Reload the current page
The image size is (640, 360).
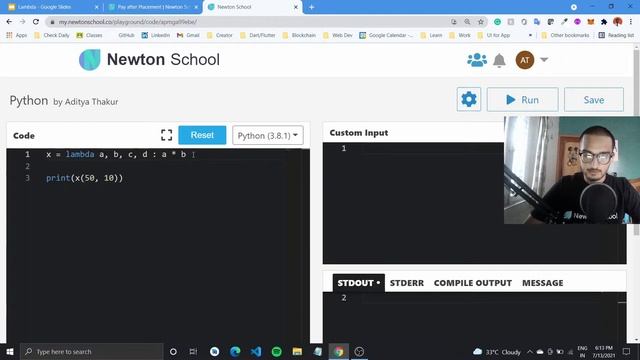pyautogui.click(x=36, y=22)
